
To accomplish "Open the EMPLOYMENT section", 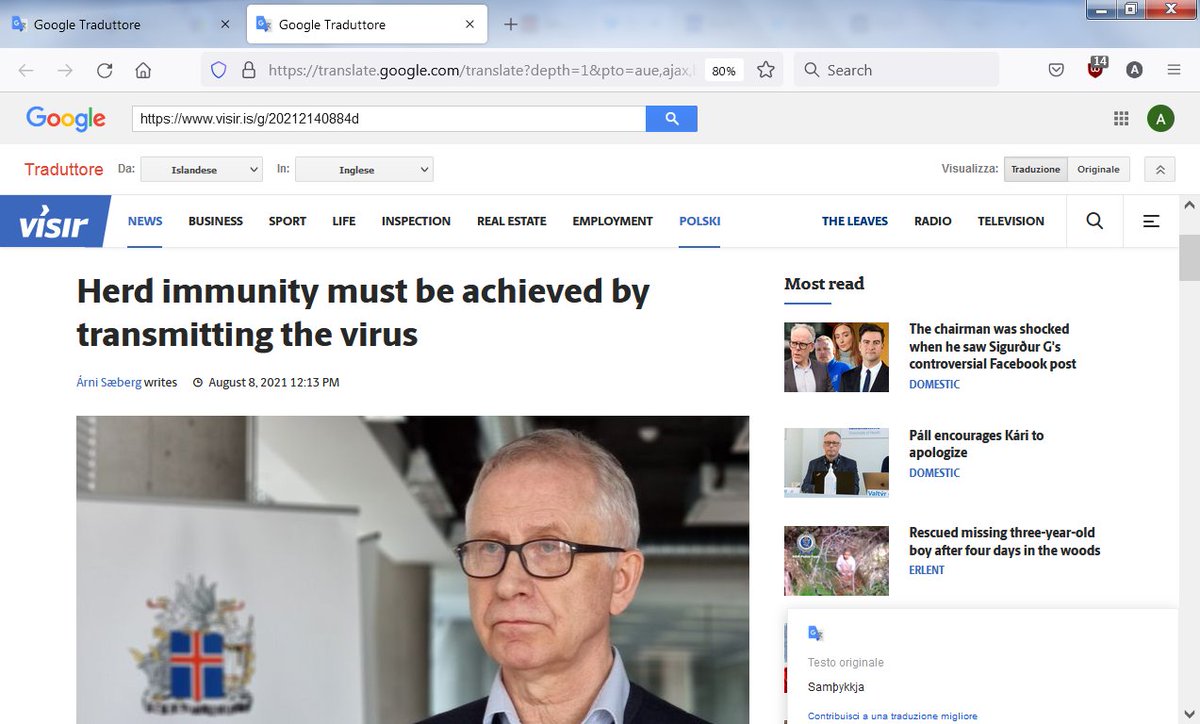I will click(613, 221).
